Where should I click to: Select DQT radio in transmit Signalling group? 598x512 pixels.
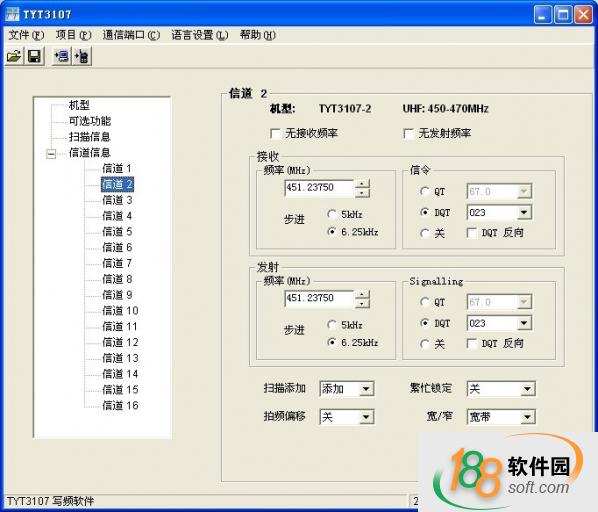point(424,323)
